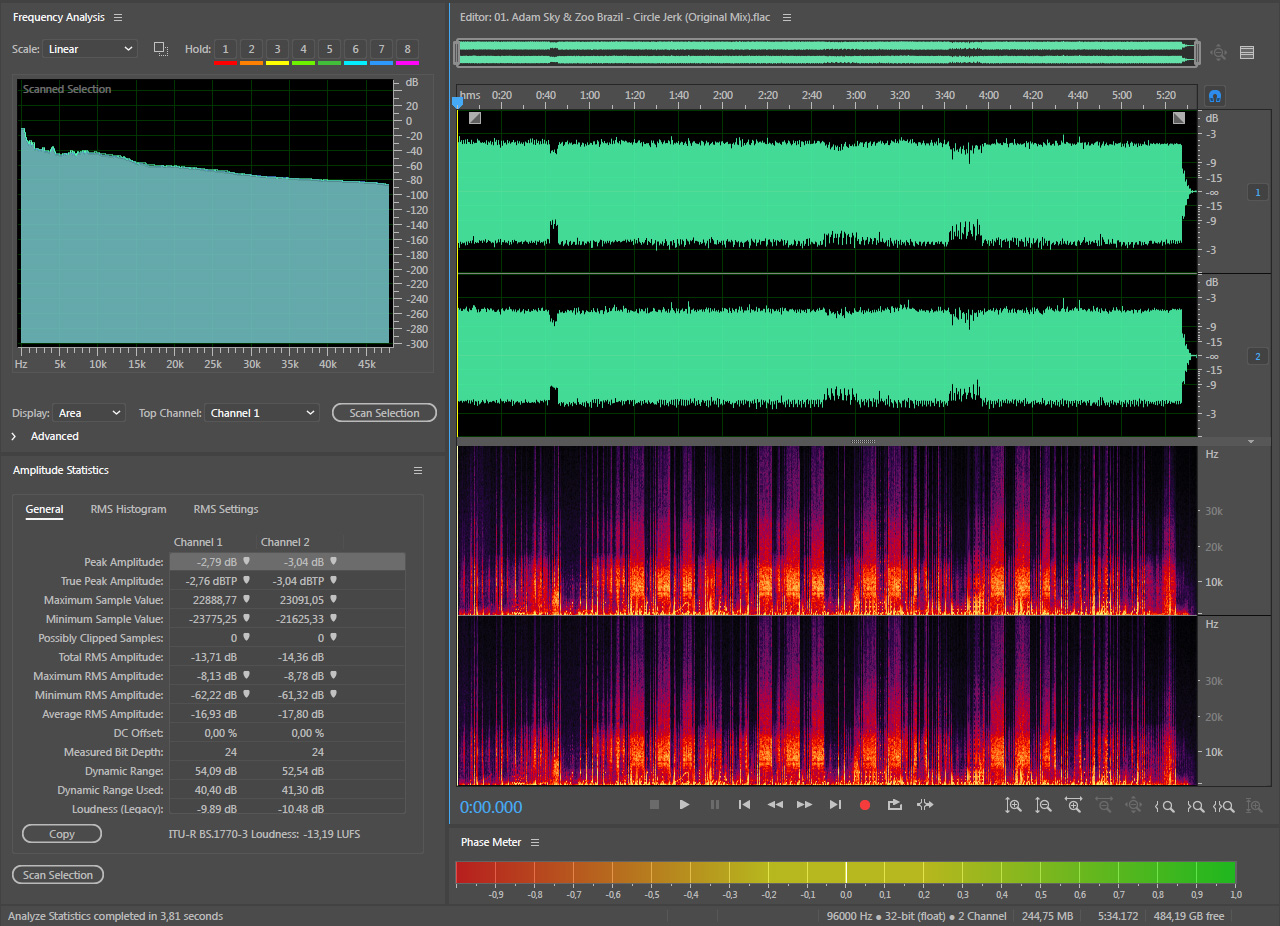1280x926 pixels.
Task: Move playhead to previous marker
Action: tap(744, 805)
